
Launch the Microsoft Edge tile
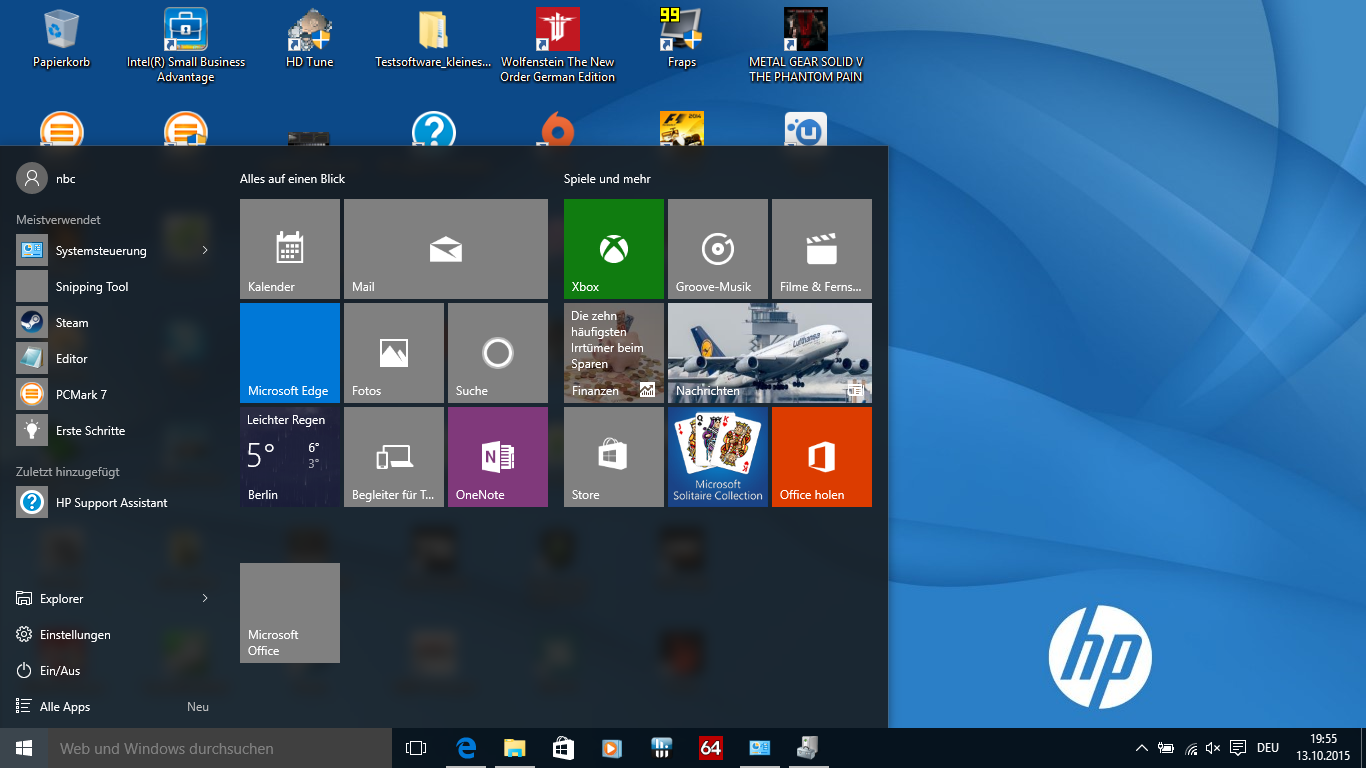click(290, 353)
